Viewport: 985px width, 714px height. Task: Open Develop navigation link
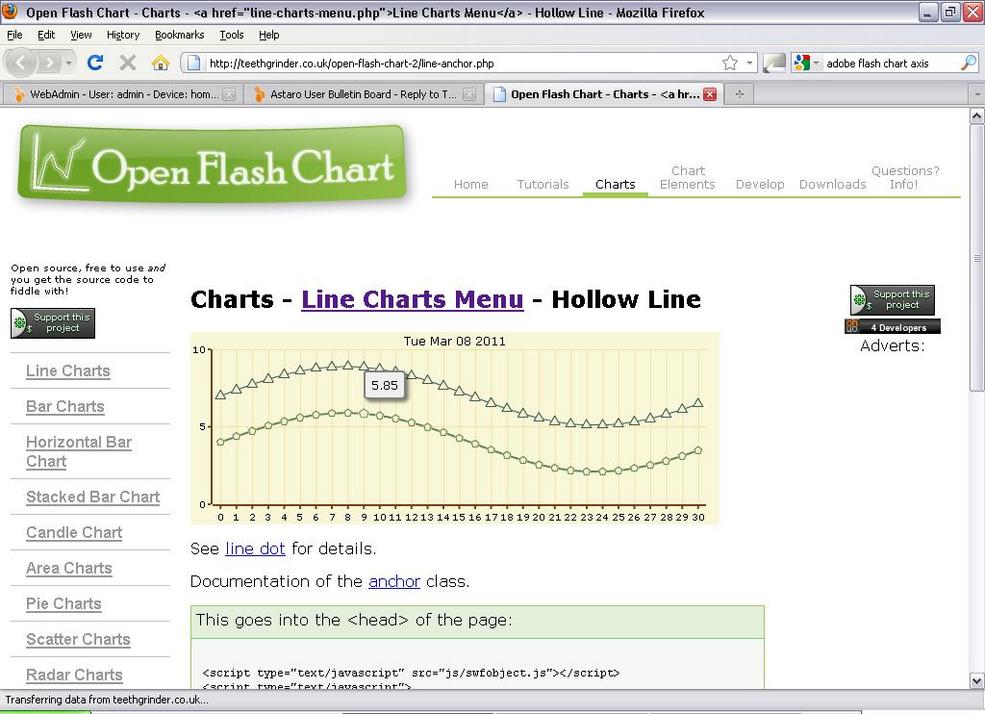point(760,184)
